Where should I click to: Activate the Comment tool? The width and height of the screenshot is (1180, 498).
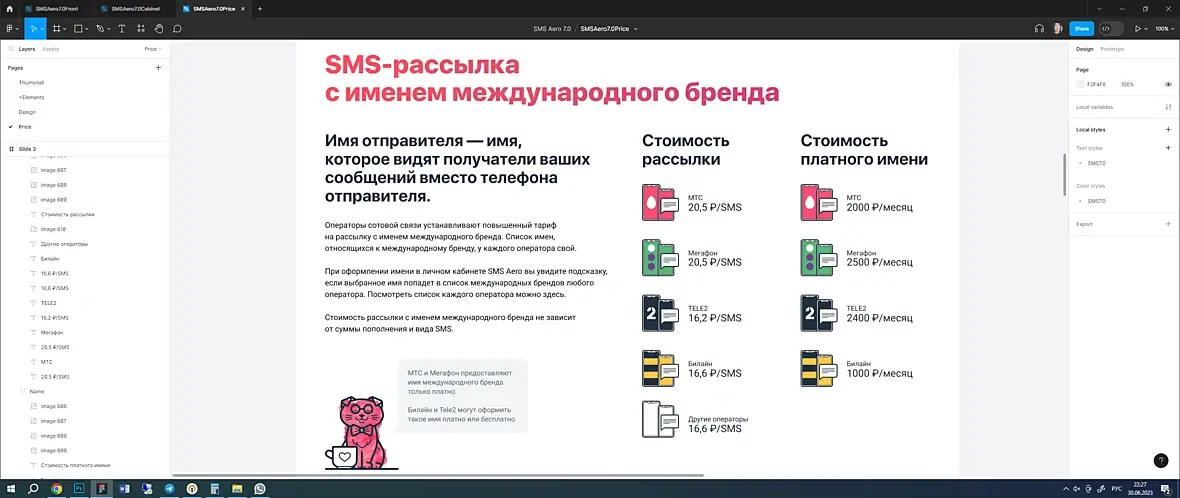[x=178, y=29]
